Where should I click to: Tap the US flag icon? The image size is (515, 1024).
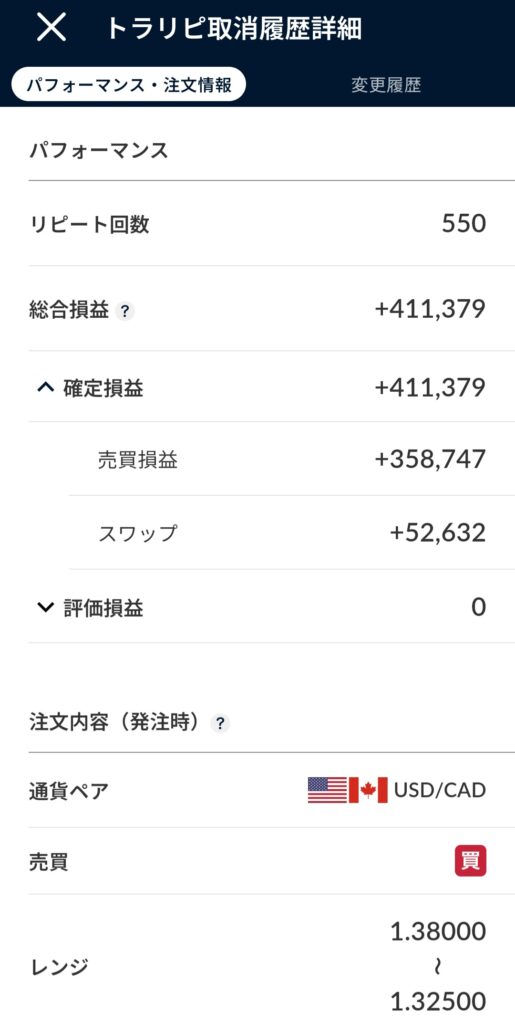pyautogui.click(x=327, y=790)
